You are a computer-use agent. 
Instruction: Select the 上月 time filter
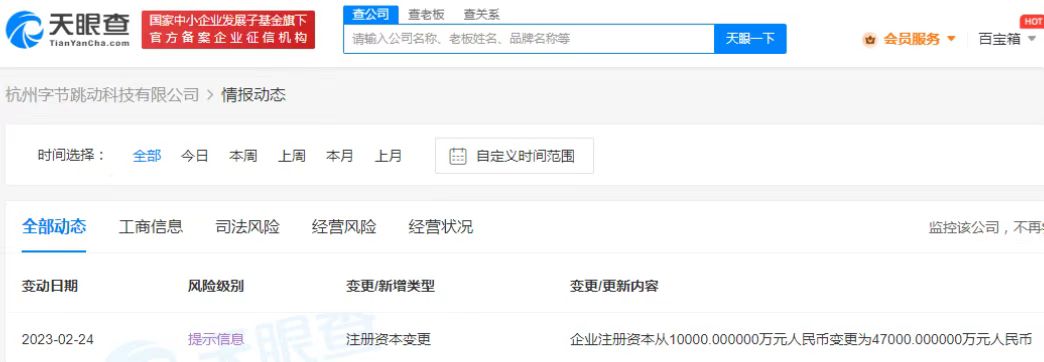(388, 156)
